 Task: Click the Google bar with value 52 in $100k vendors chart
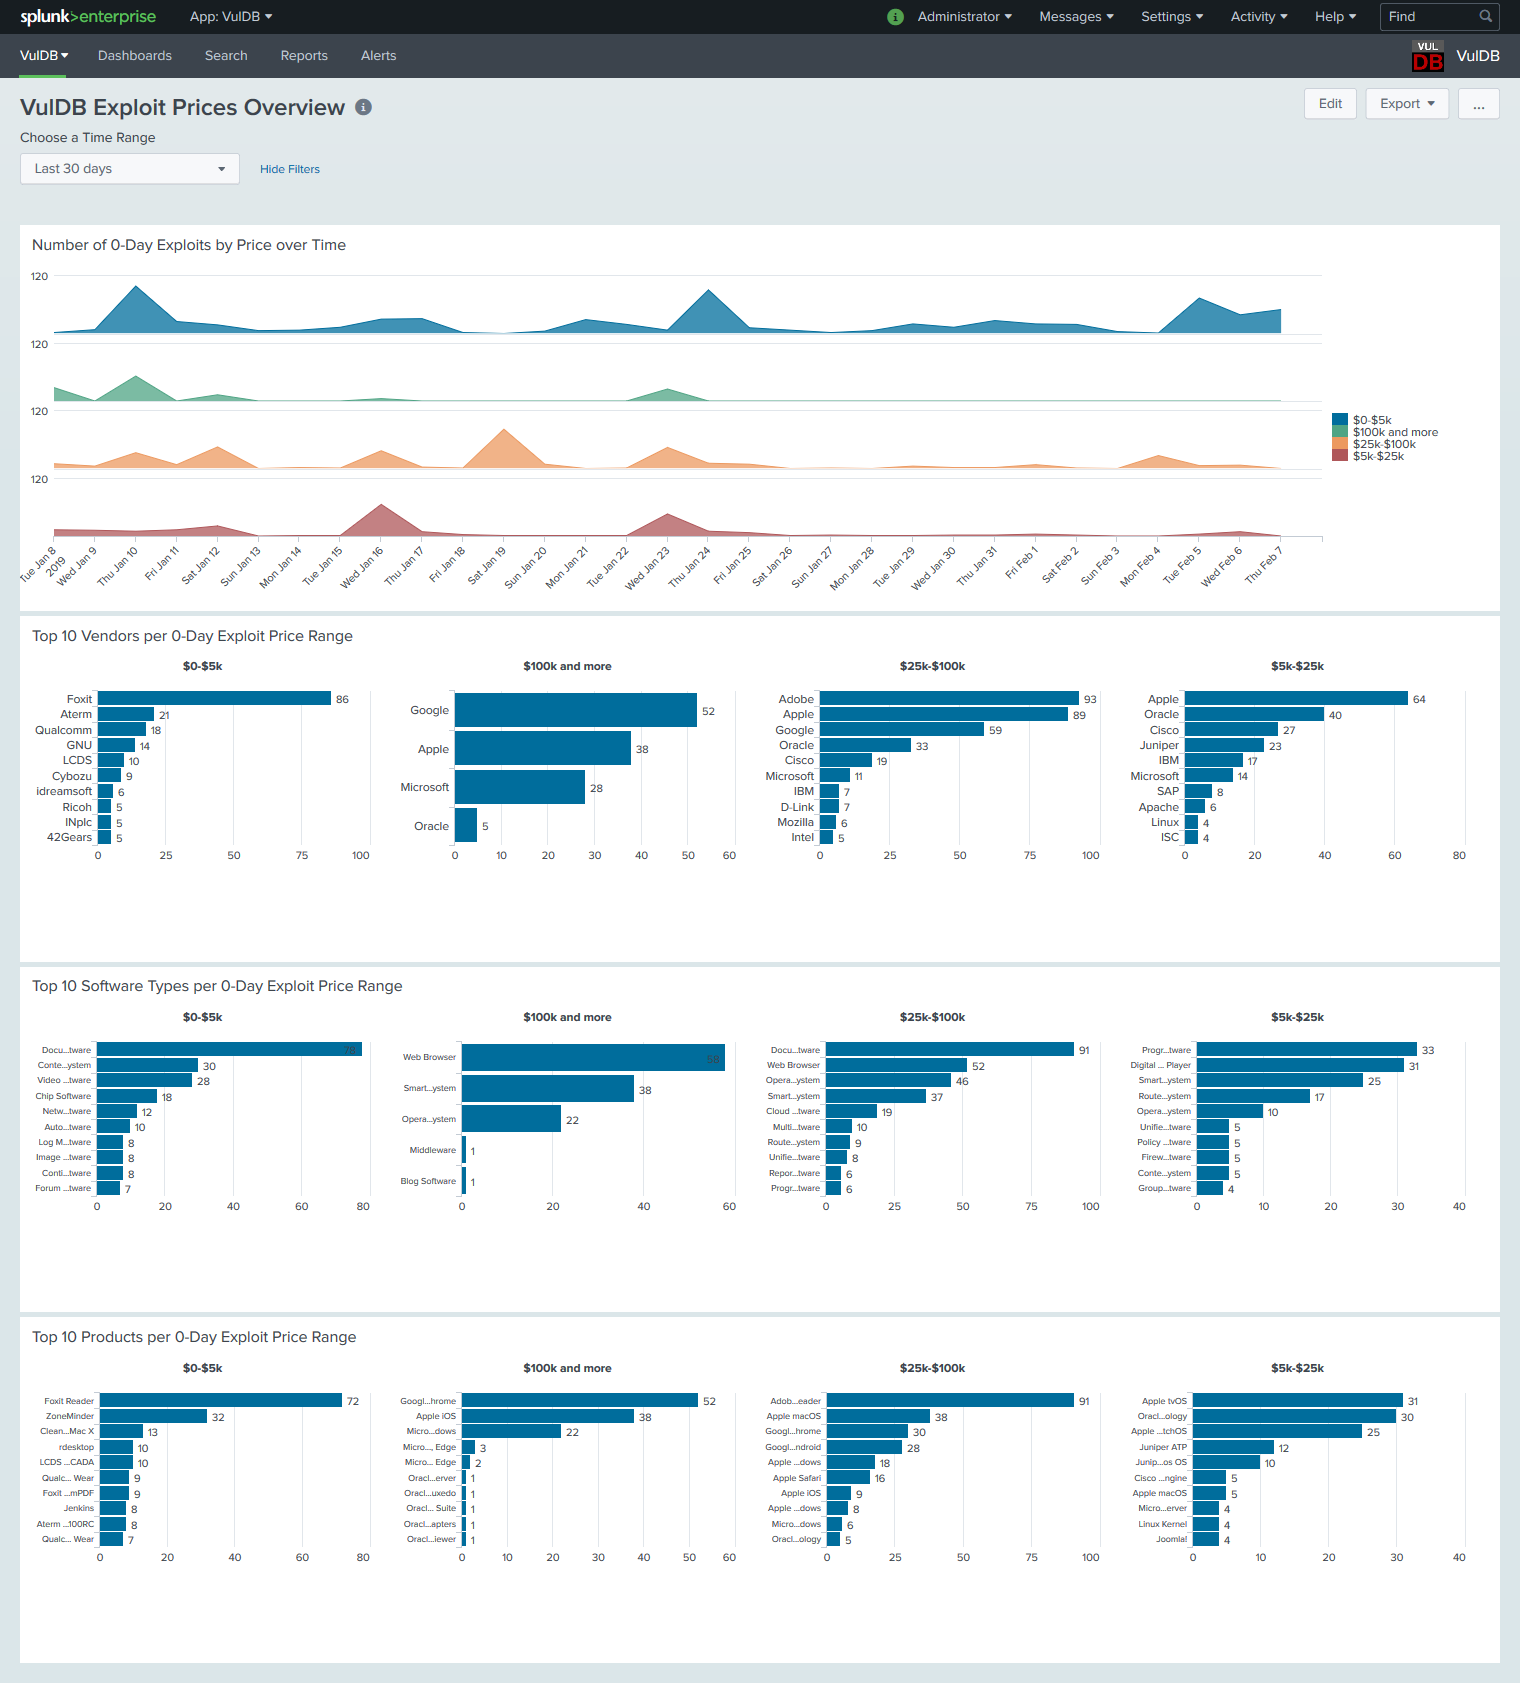click(x=576, y=710)
